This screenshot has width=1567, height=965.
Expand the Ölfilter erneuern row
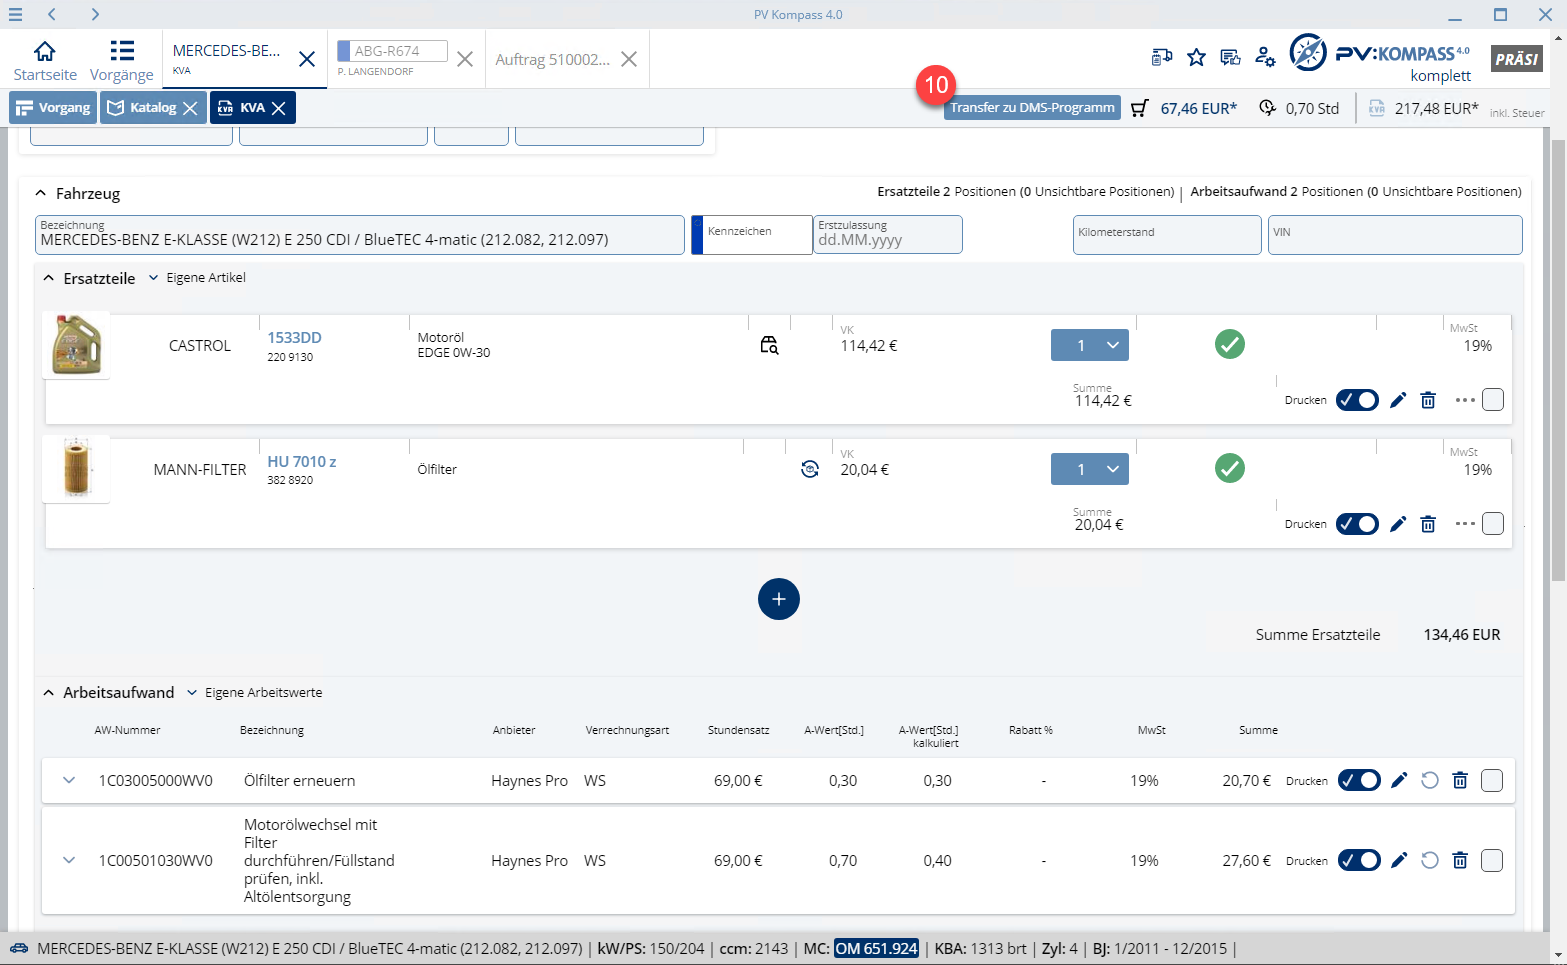click(x=69, y=780)
